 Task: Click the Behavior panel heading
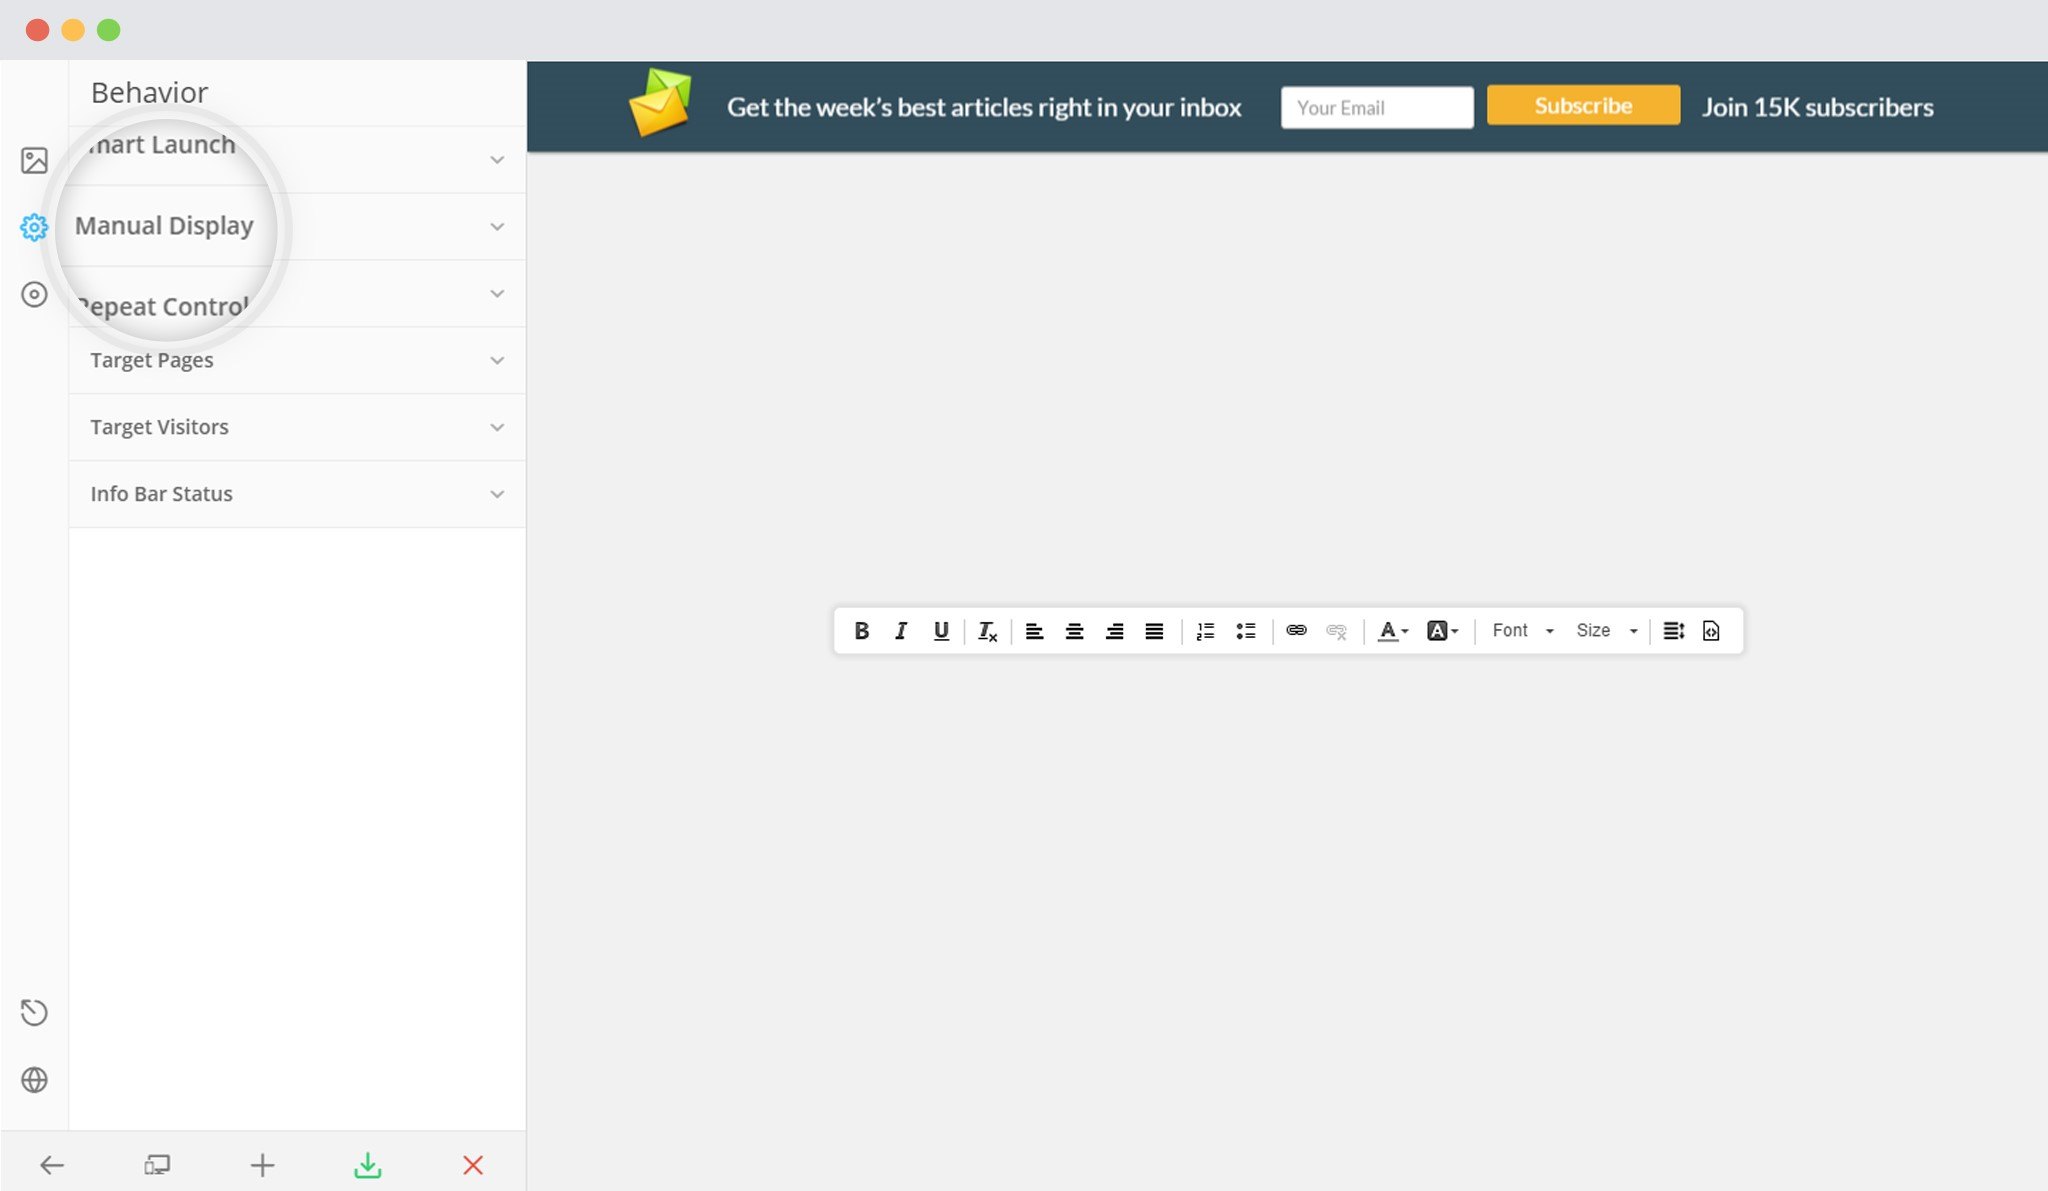(149, 92)
